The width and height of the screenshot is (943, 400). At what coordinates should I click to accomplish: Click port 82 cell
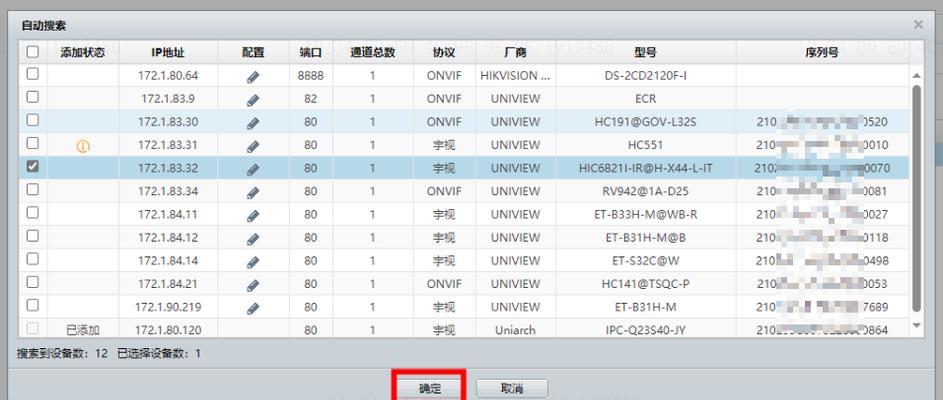pyautogui.click(x=311, y=99)
